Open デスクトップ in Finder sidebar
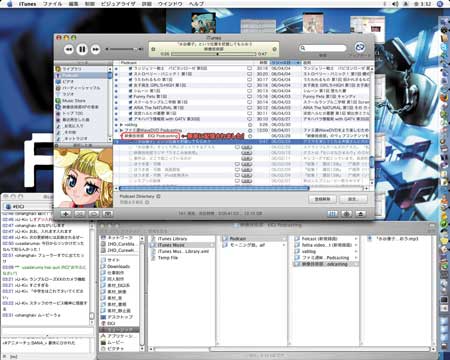 [x=116, y=317]
